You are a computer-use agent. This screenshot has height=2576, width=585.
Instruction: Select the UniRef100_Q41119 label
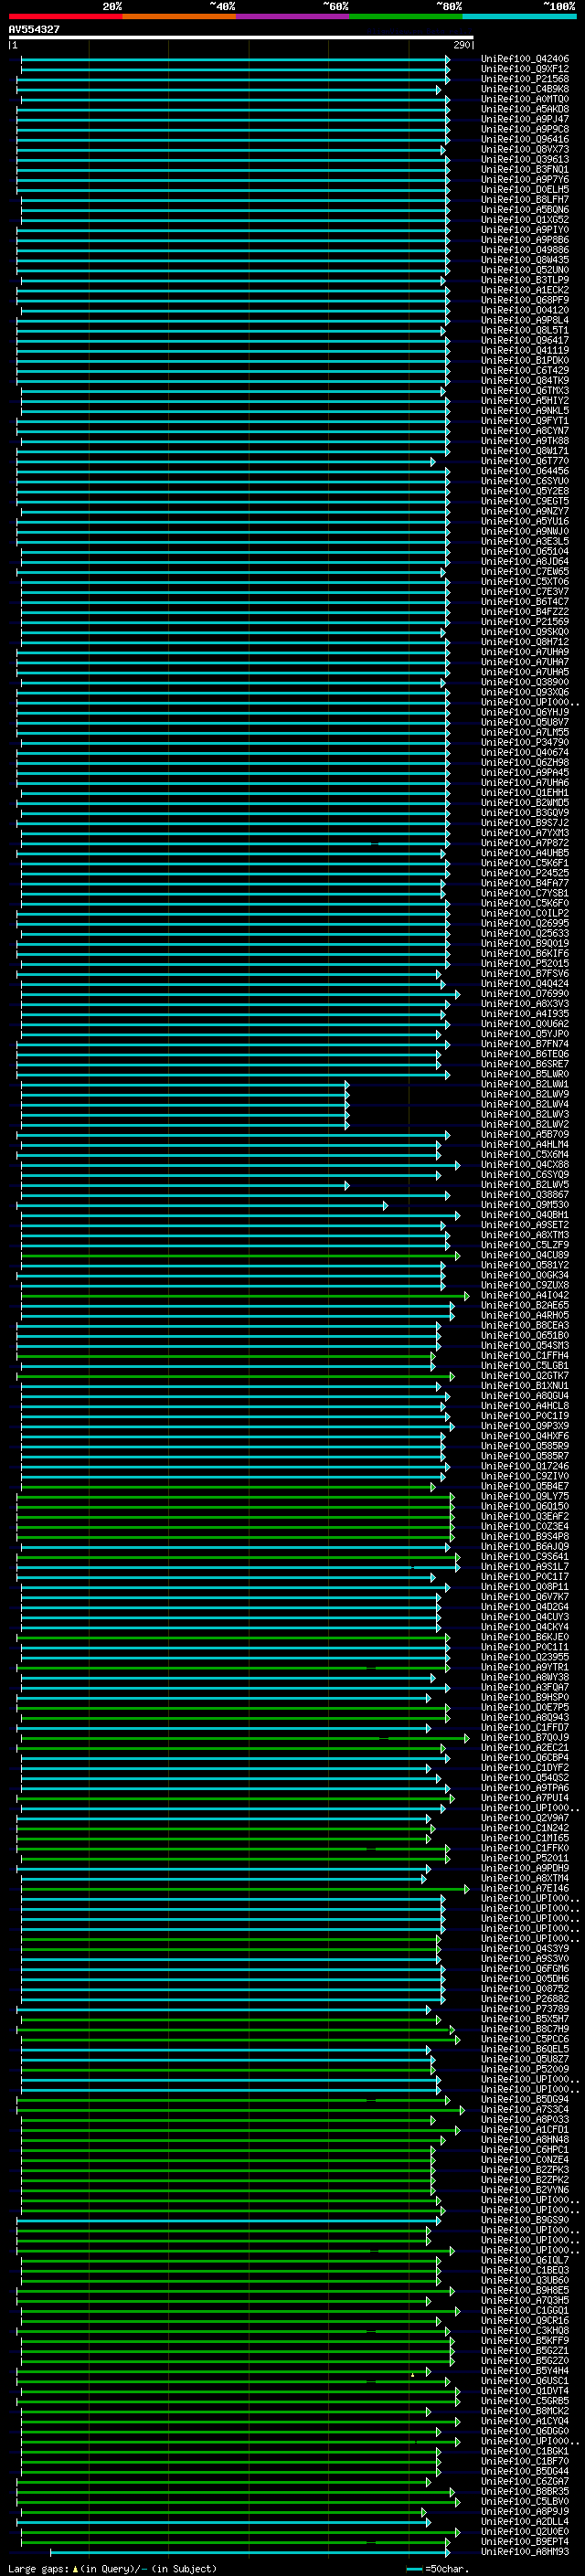[x=525, y=350]
